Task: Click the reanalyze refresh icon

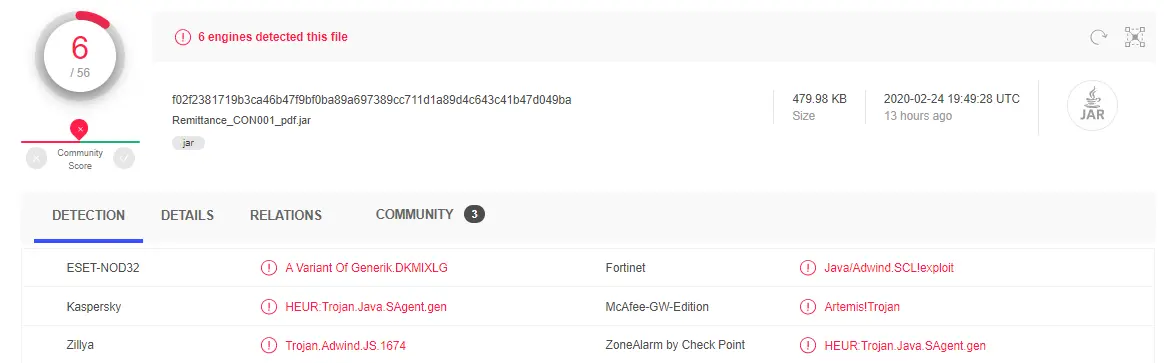Action: (1098, 37)
